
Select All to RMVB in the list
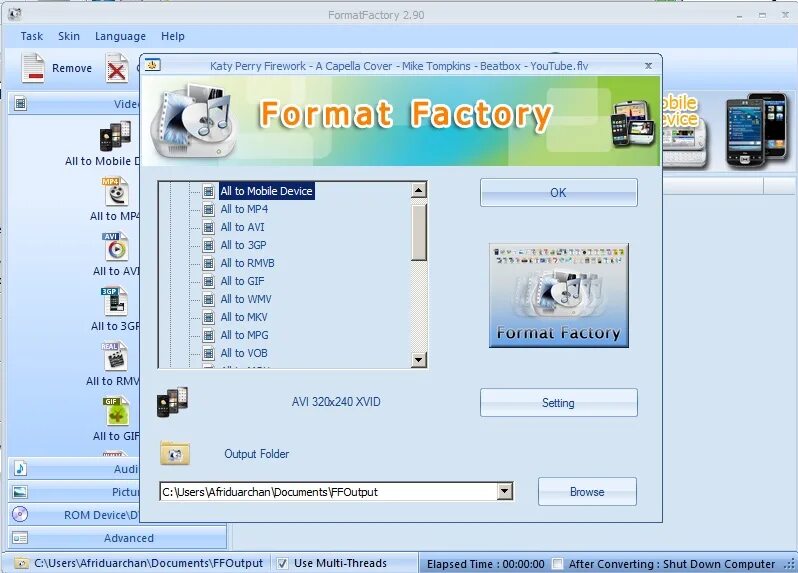click(247, 263)
